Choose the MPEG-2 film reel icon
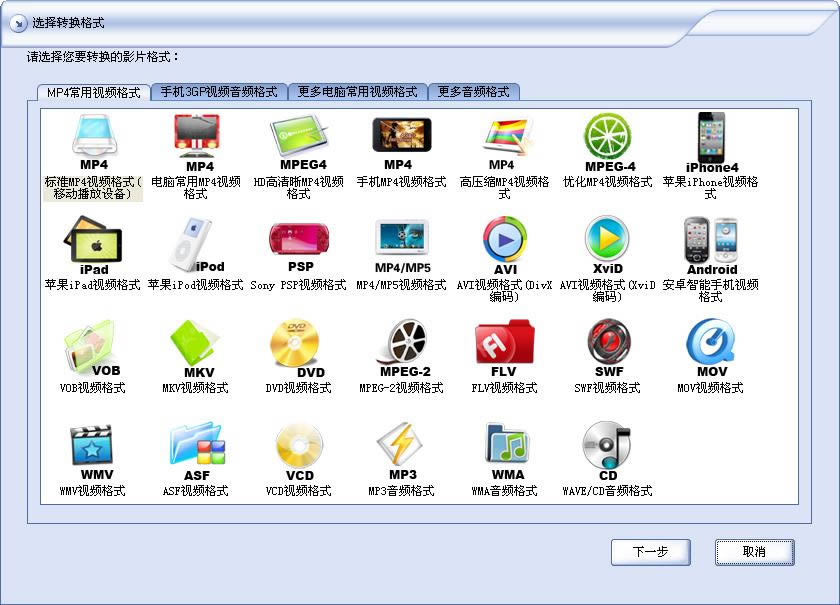Screen dimensions: 840x605 [x=403, y=348]
